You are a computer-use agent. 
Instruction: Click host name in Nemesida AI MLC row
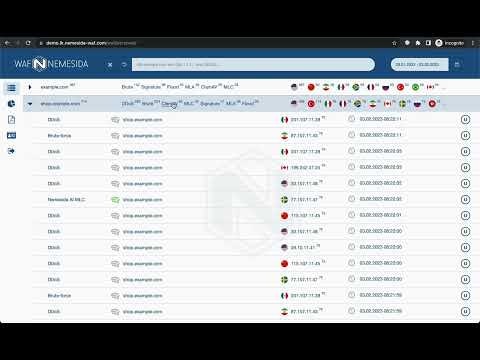[142, 200]
